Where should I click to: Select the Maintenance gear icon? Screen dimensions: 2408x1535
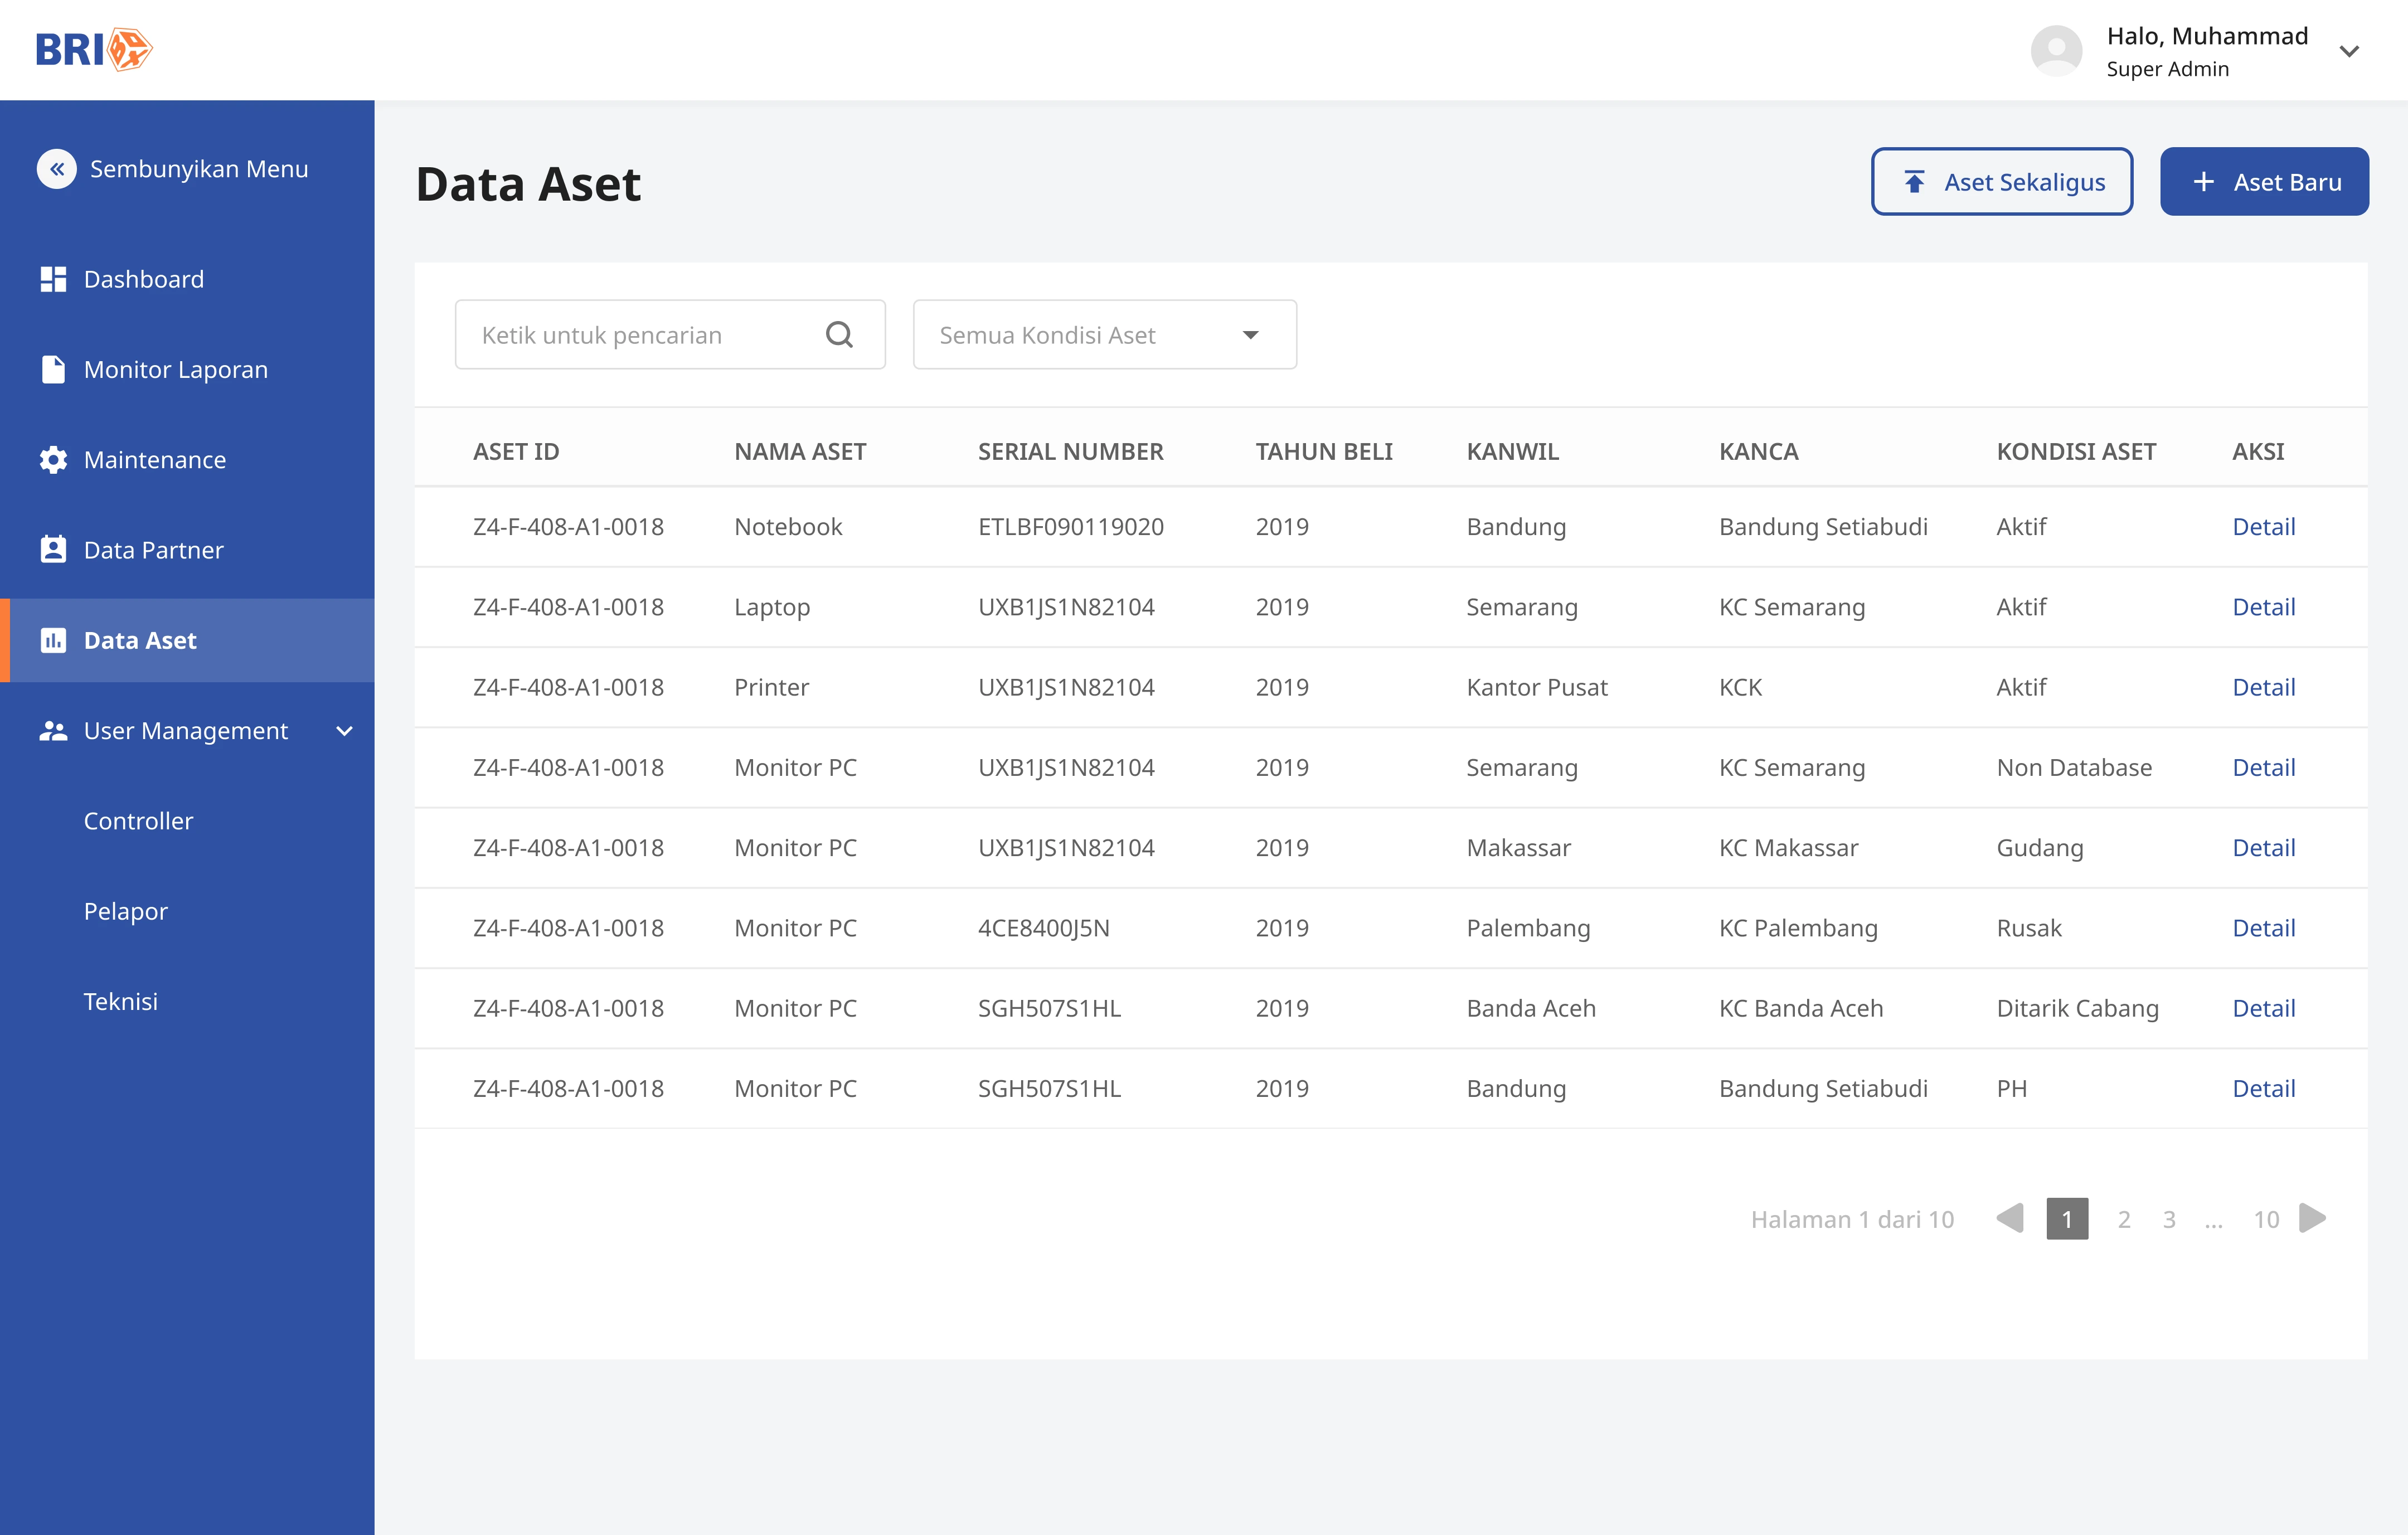click(x=53, y=459)
